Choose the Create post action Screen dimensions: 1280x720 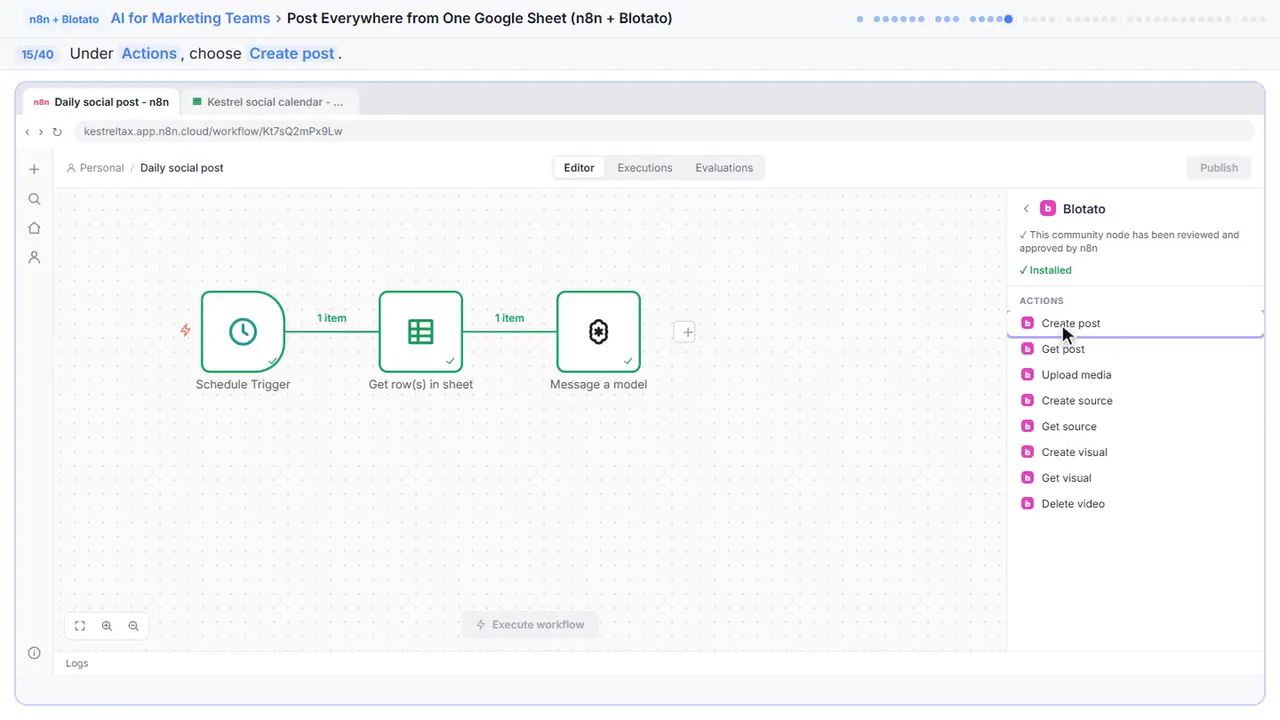pyautogui.click(x=1136, y=323)
